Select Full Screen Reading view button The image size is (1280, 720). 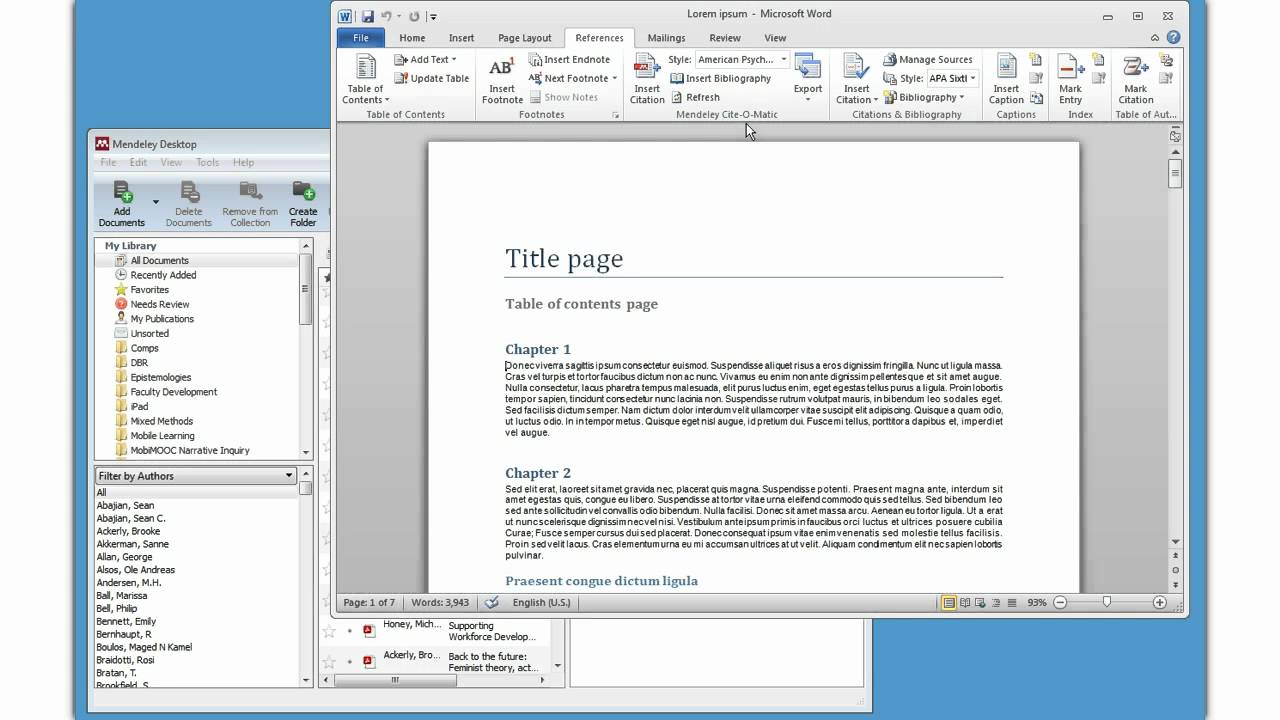[x=965, y=603]
